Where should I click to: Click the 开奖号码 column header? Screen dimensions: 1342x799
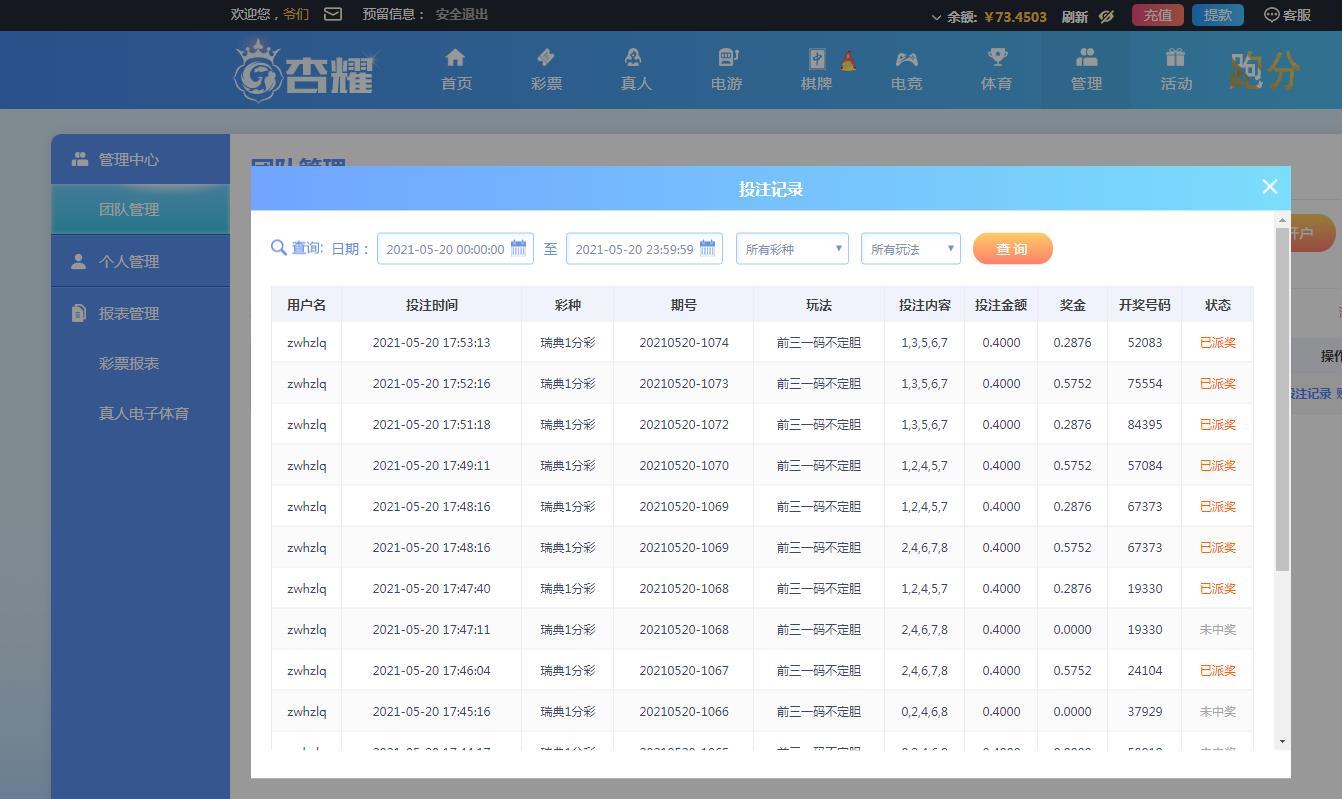[1144, 305]
